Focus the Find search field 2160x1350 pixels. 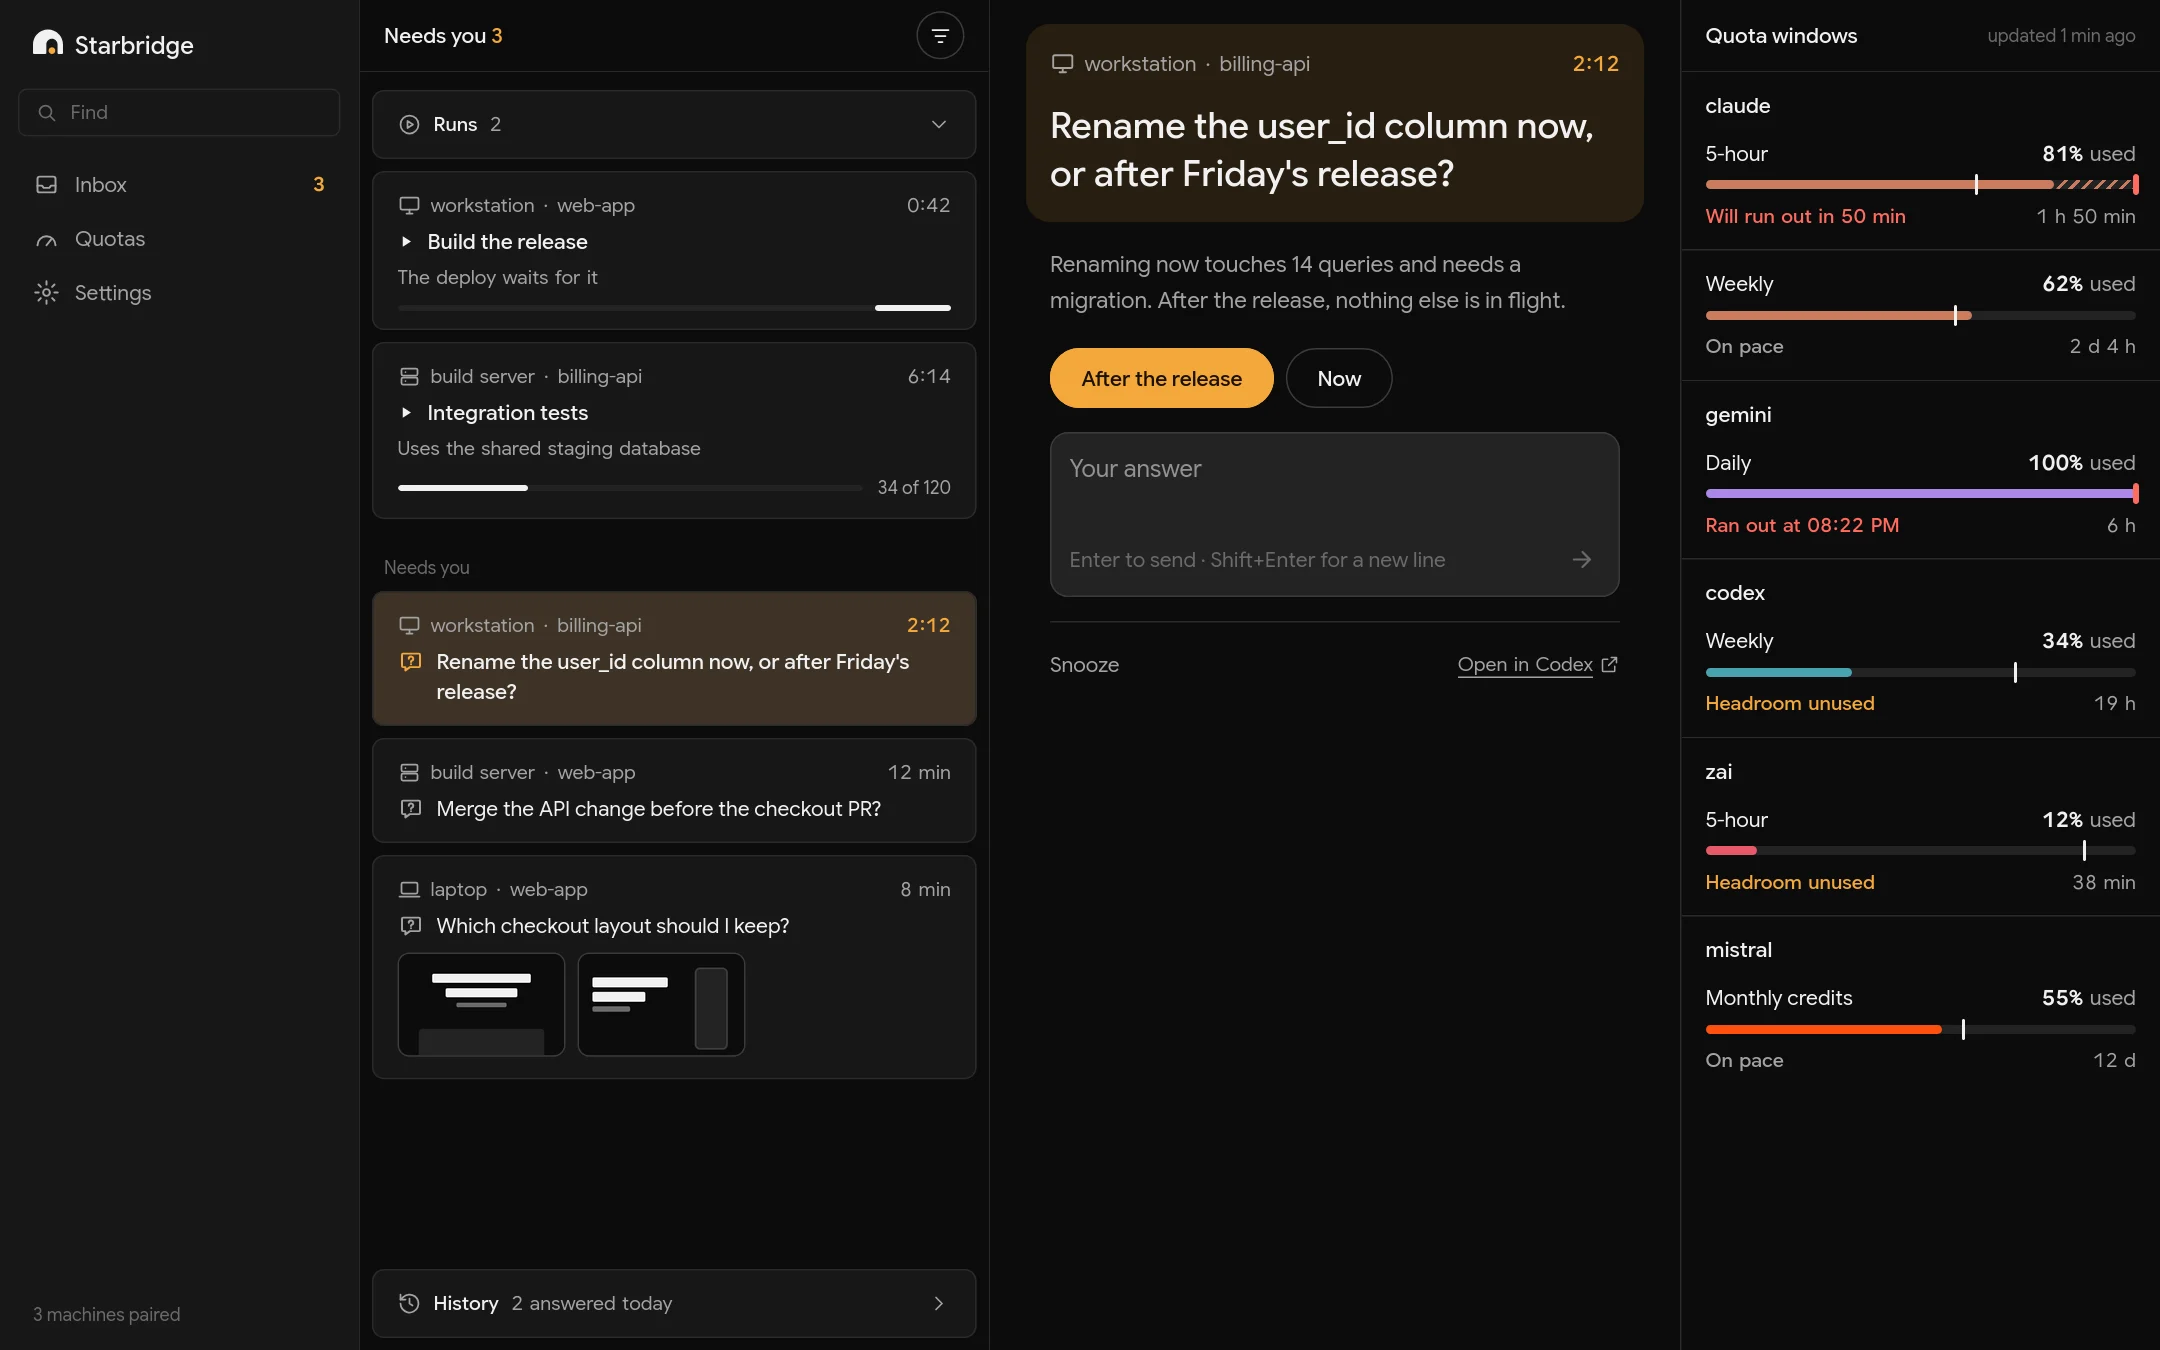pyautogui.click(x=179, y=113)
